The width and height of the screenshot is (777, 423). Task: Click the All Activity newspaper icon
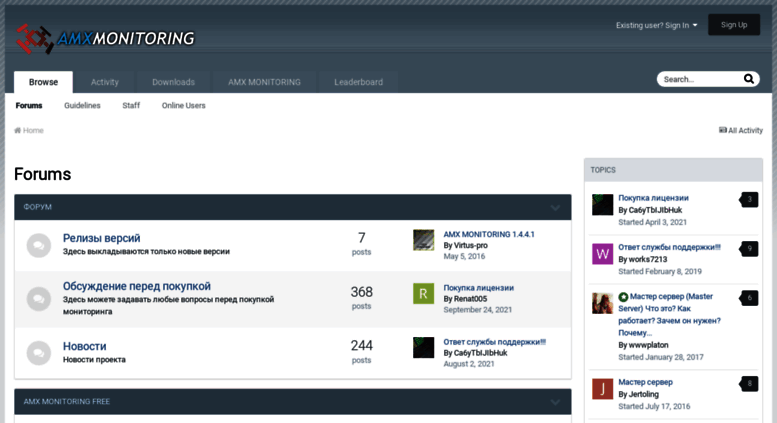click(722, 130)
